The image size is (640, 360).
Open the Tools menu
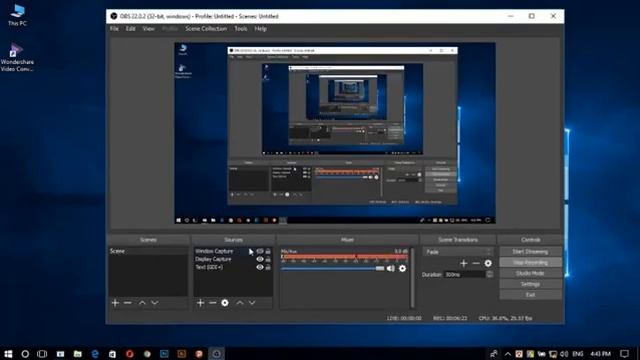click(241, 29)
